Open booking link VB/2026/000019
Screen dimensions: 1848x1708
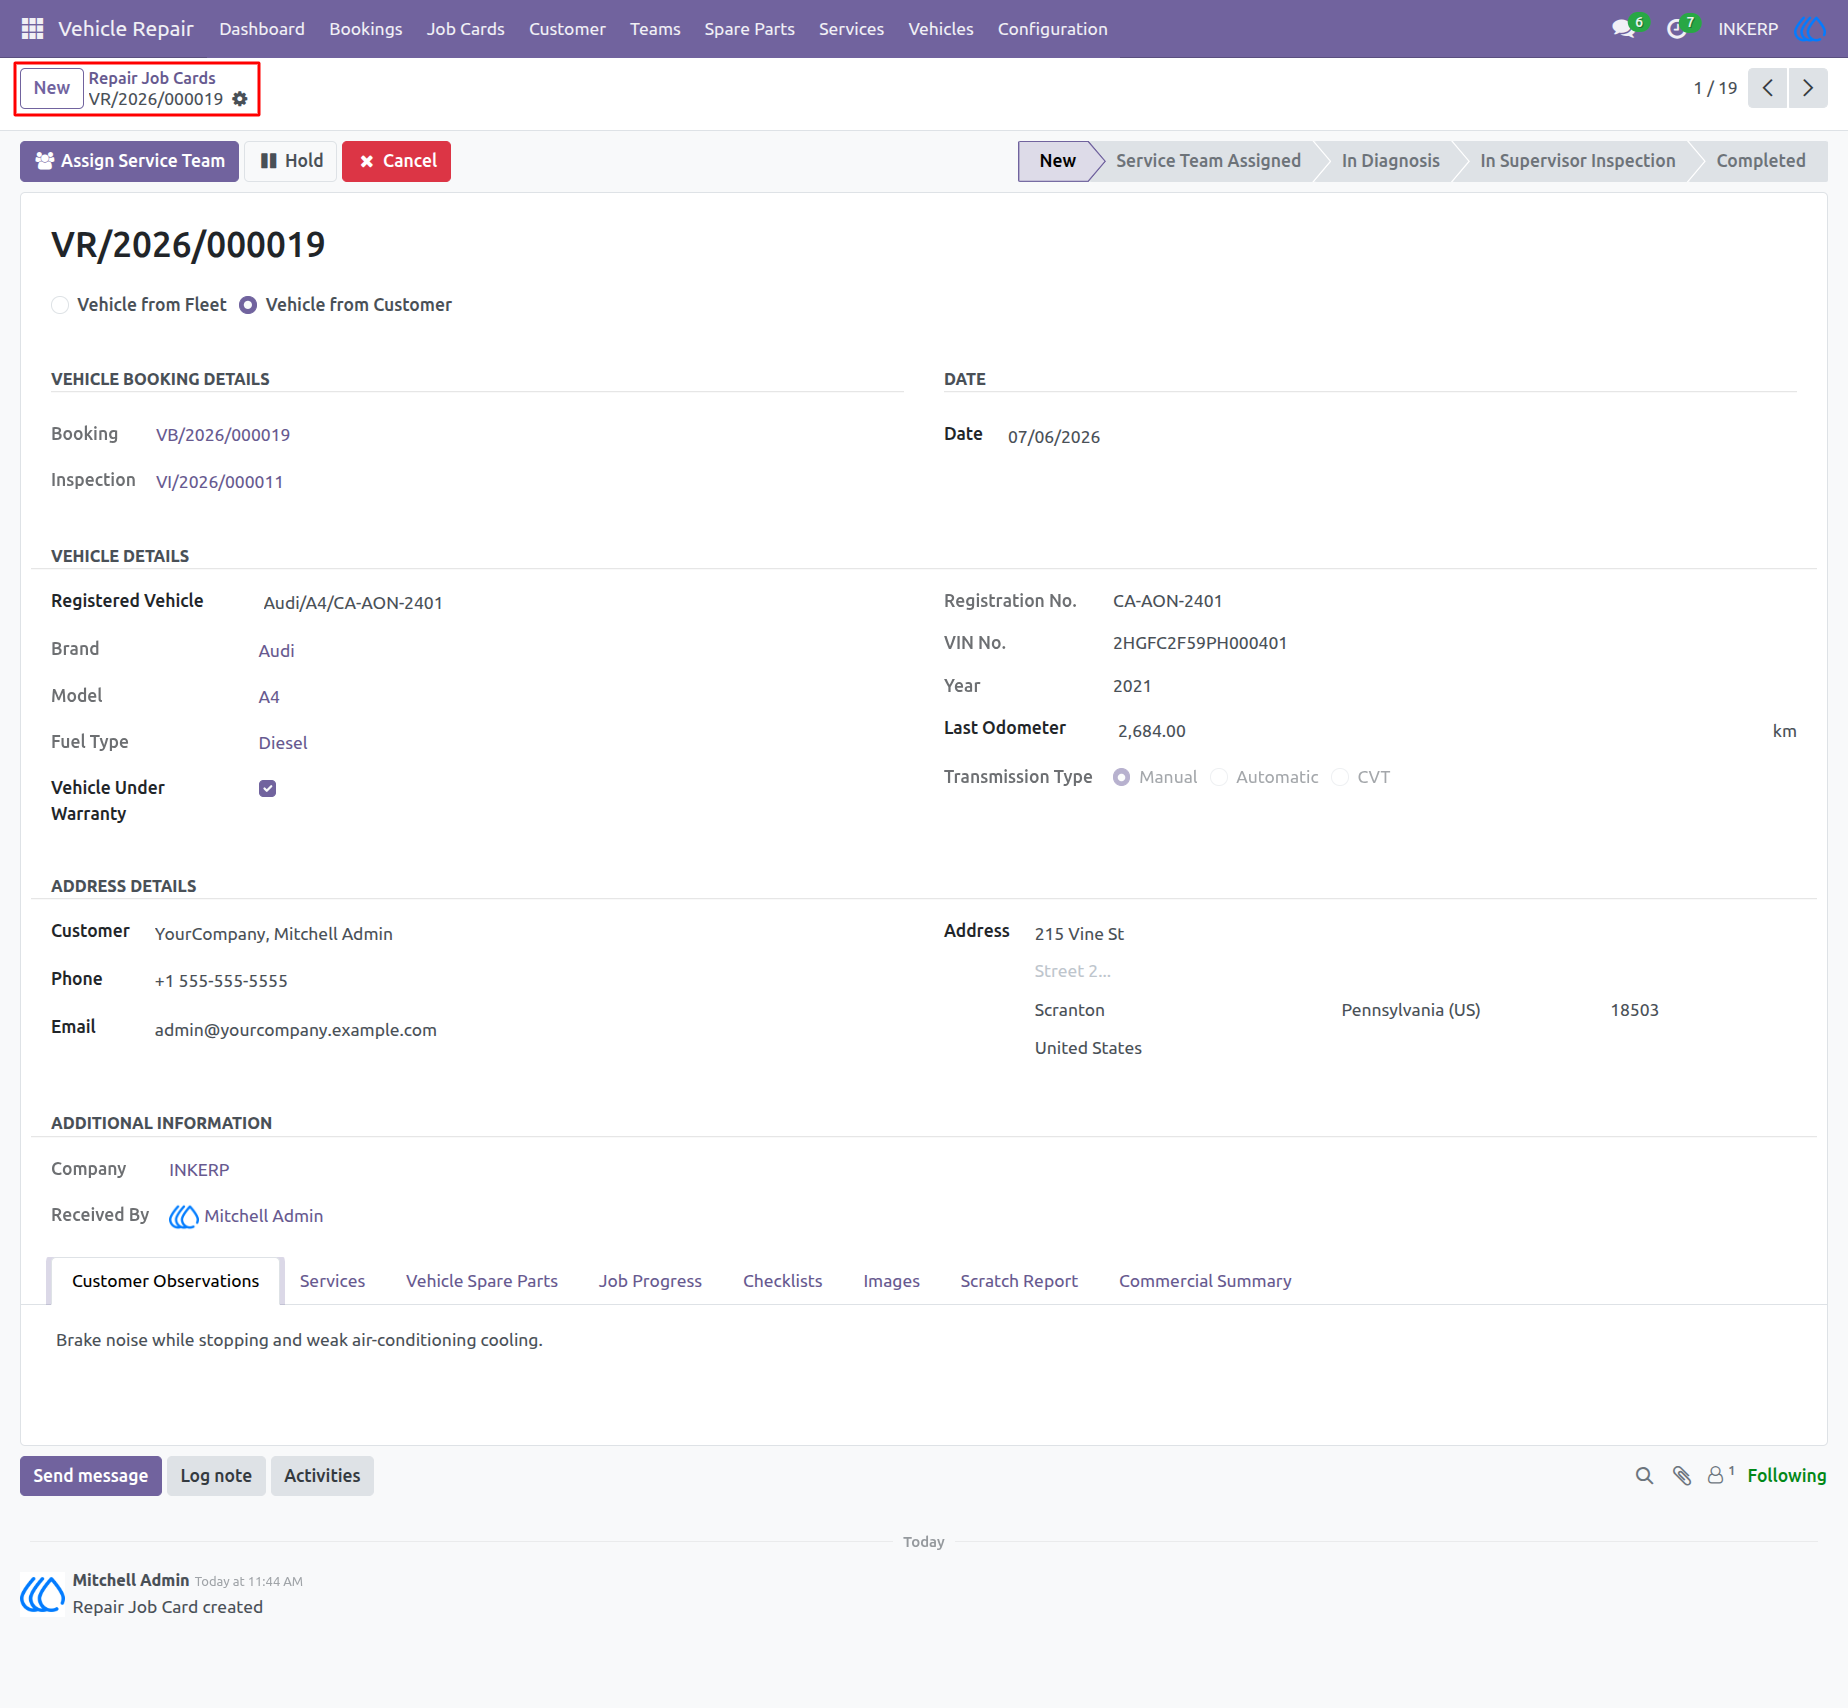(223, 435)
